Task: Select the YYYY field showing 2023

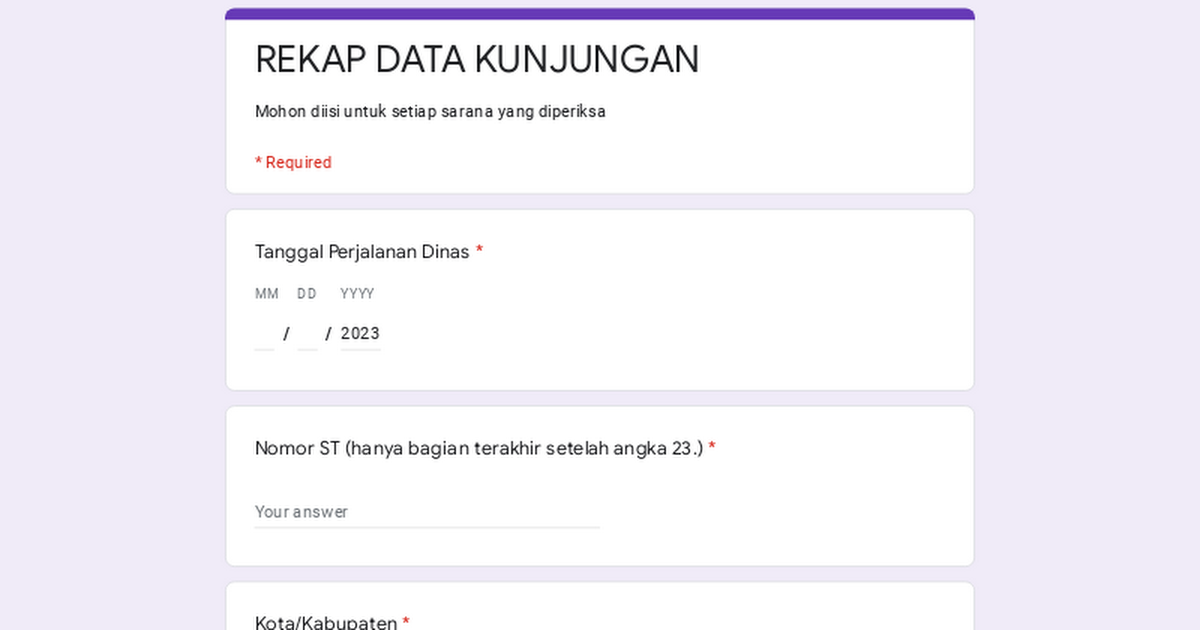Action: tap(360, 333)
